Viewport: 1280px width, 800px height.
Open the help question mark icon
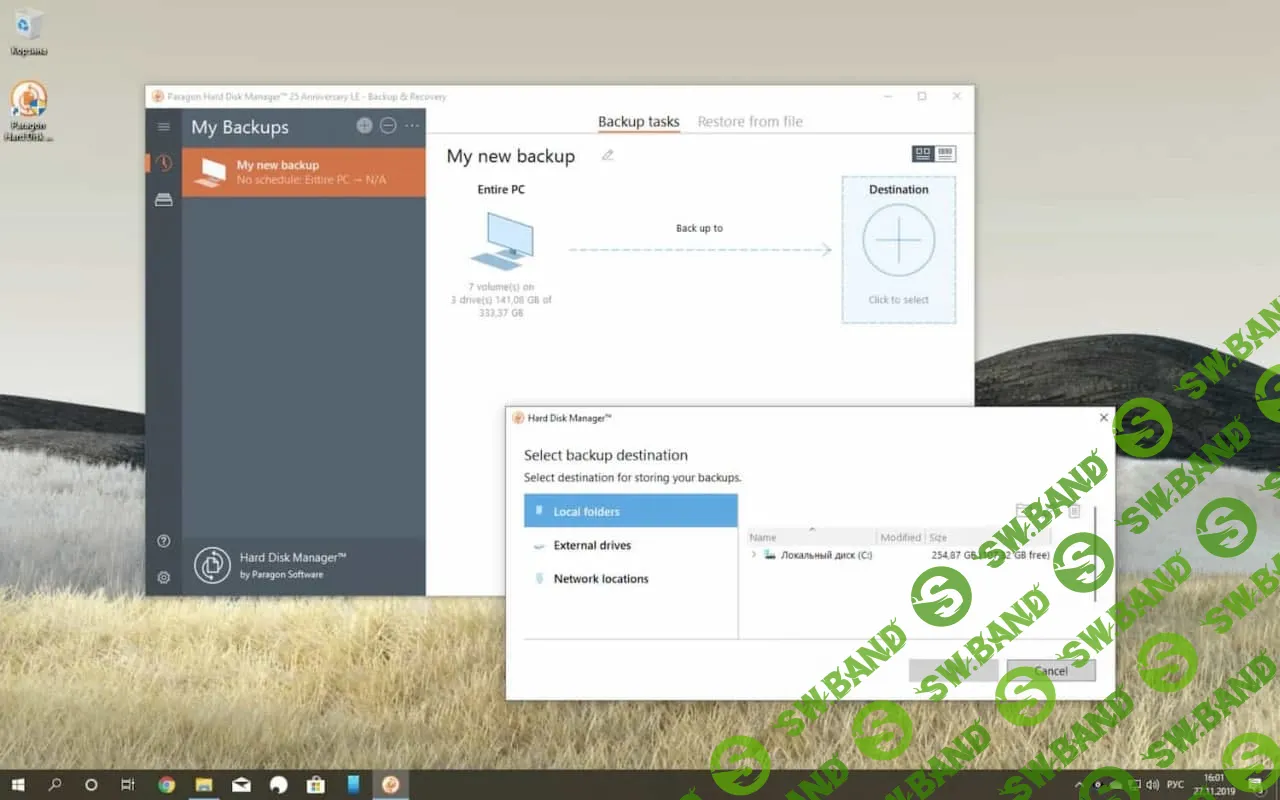click(163, 540)
